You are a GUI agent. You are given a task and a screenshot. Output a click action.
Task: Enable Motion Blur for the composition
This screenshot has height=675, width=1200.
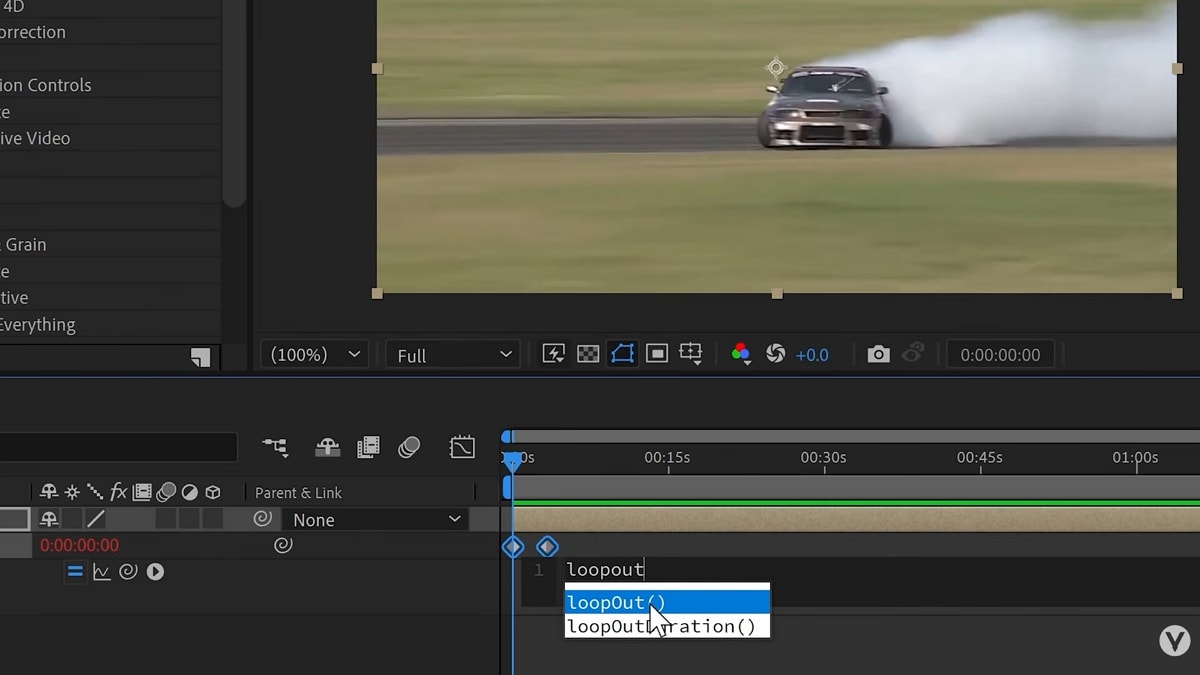409,447
